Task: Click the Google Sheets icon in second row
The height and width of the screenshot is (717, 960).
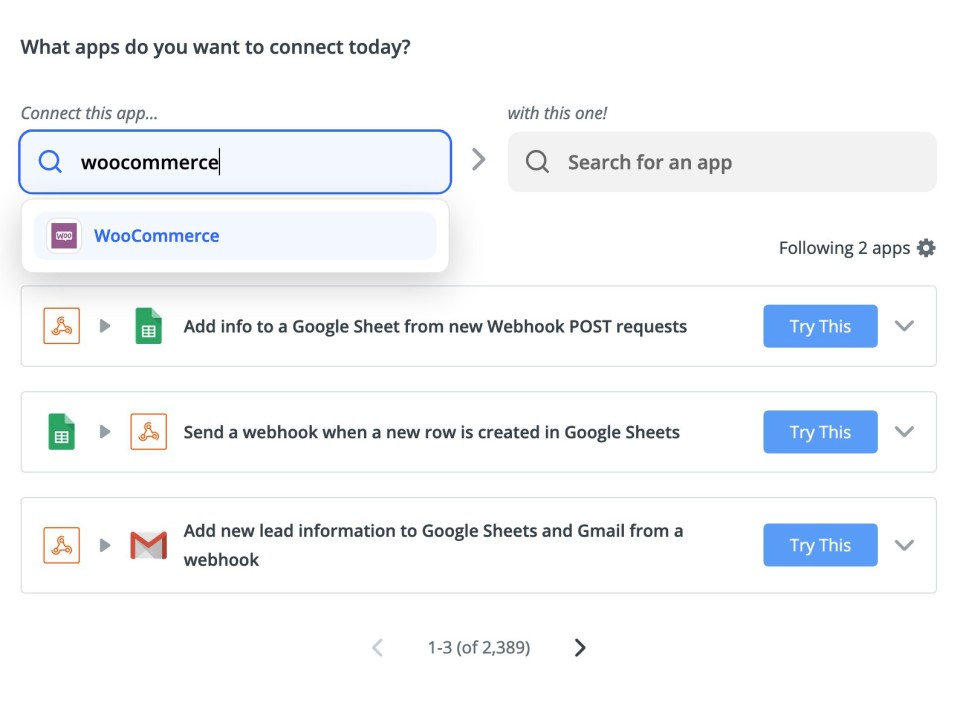Action: (x=62, y=432)
